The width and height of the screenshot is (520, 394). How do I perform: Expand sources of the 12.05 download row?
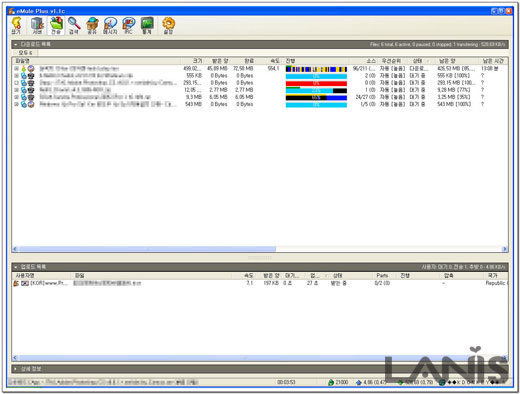[x=16, y=90]
